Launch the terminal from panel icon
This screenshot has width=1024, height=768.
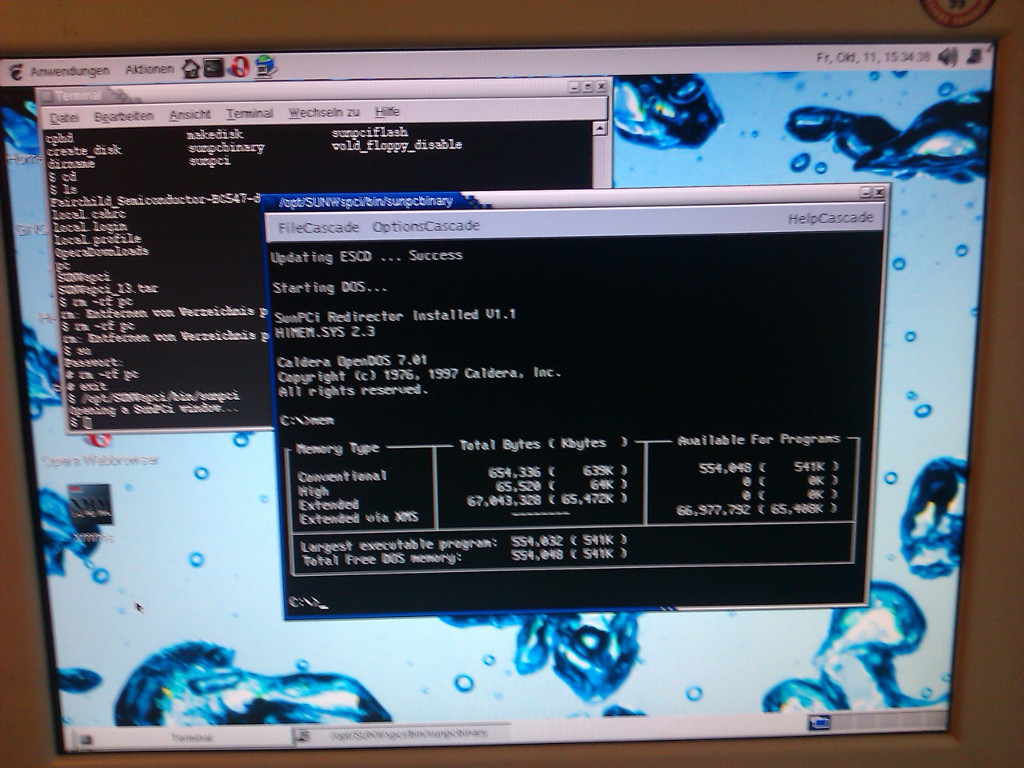click(214, 67)
